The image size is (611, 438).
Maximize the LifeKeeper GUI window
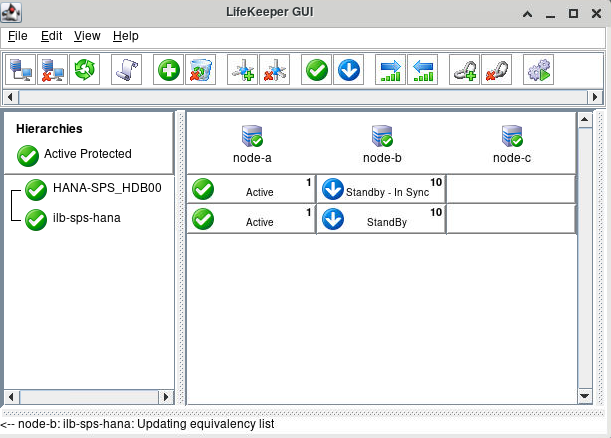(x=573, y=14)
